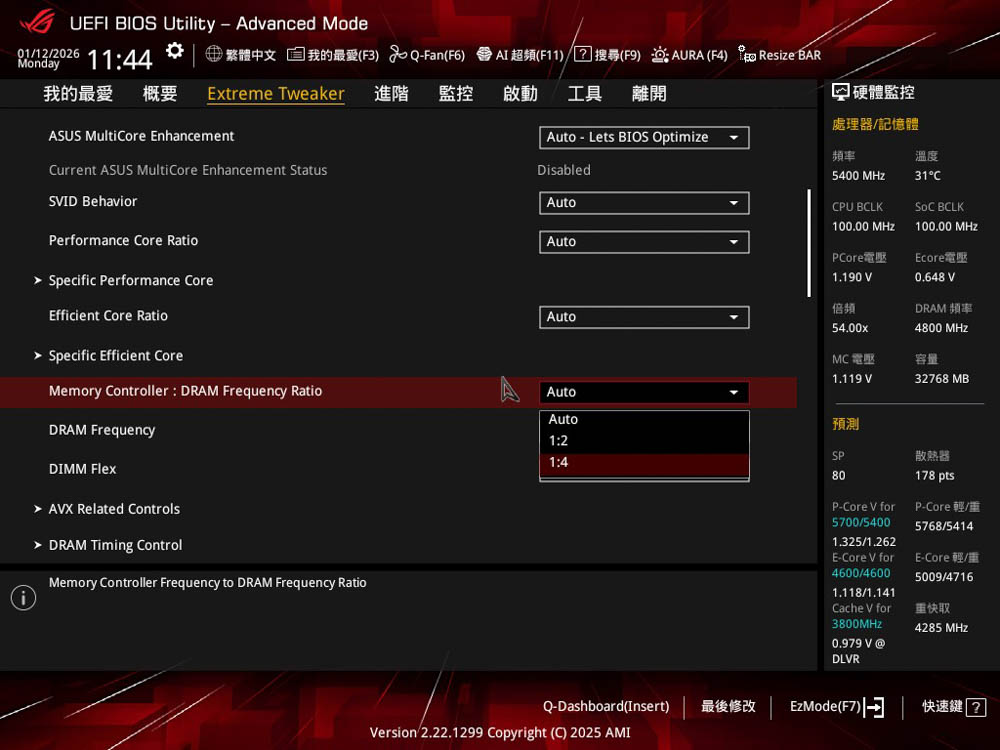Click the settings gear icon beside clock
Viewport: 1000px width, 750px height.
click(x=175, y=52)
